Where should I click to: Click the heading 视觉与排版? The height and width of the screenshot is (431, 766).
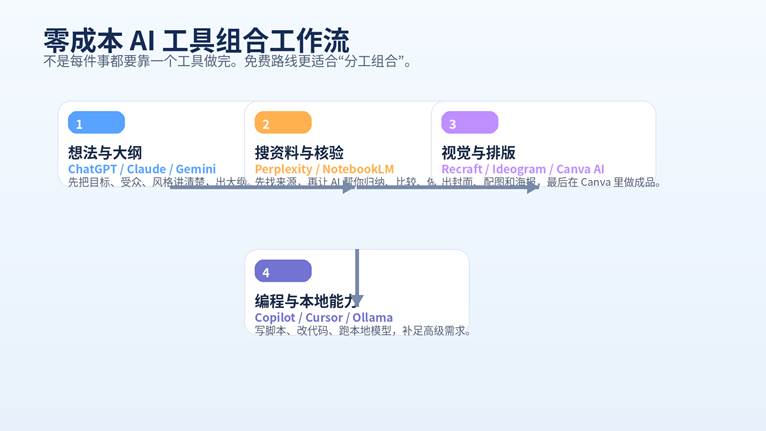tap(478, 152)
